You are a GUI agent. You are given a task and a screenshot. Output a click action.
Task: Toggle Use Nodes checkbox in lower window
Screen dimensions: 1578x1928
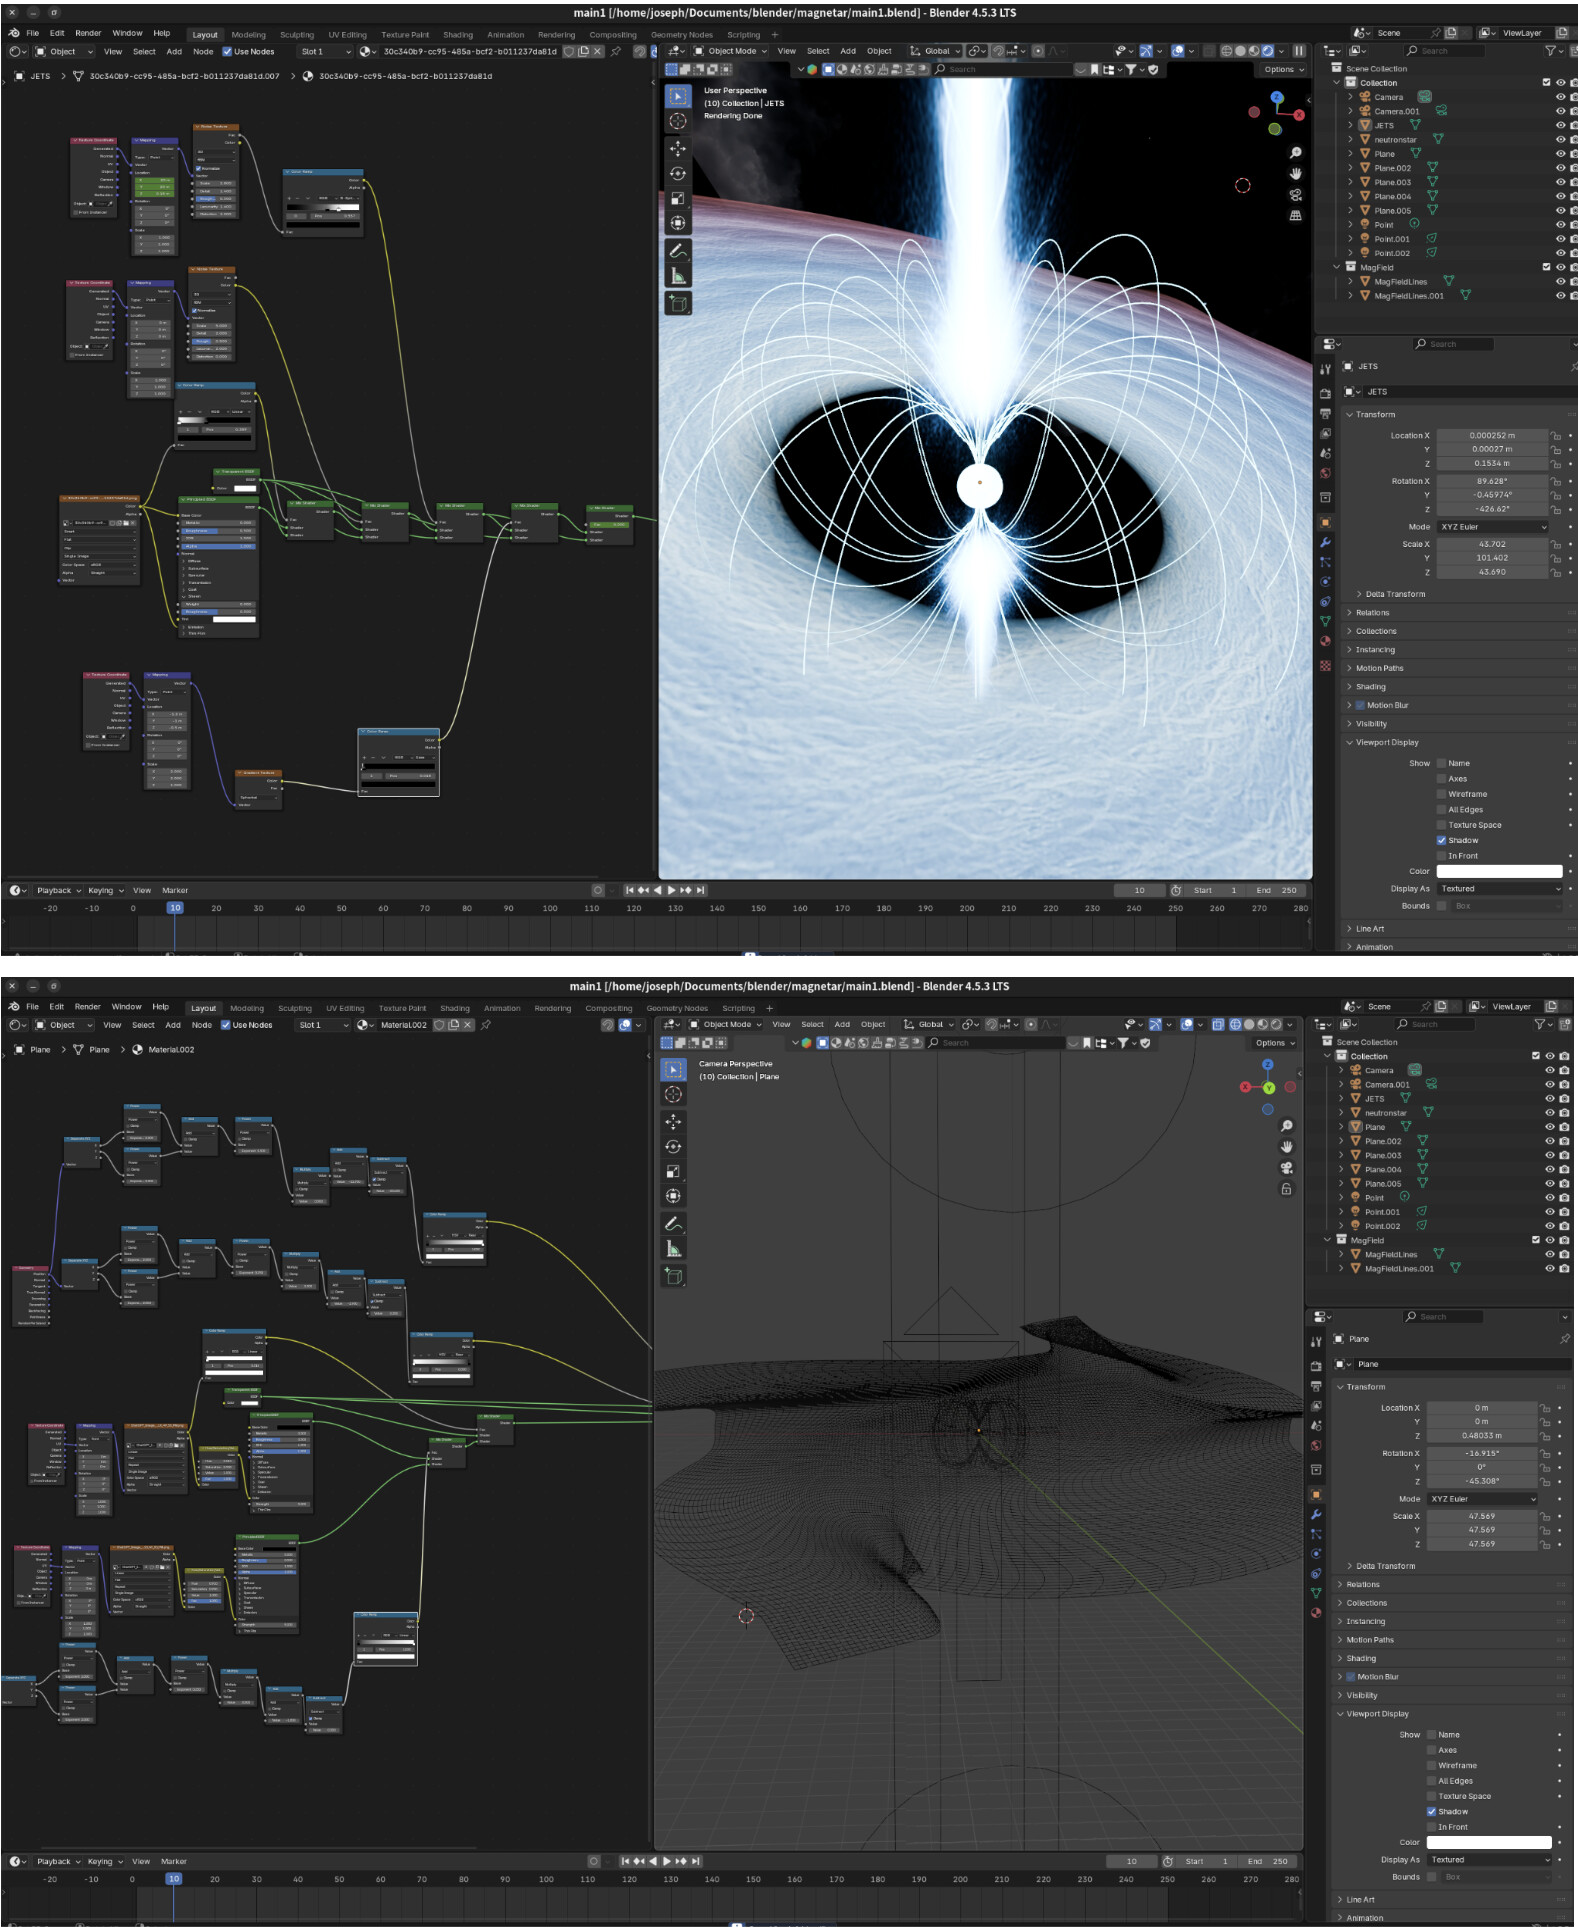coord(226,1025)
